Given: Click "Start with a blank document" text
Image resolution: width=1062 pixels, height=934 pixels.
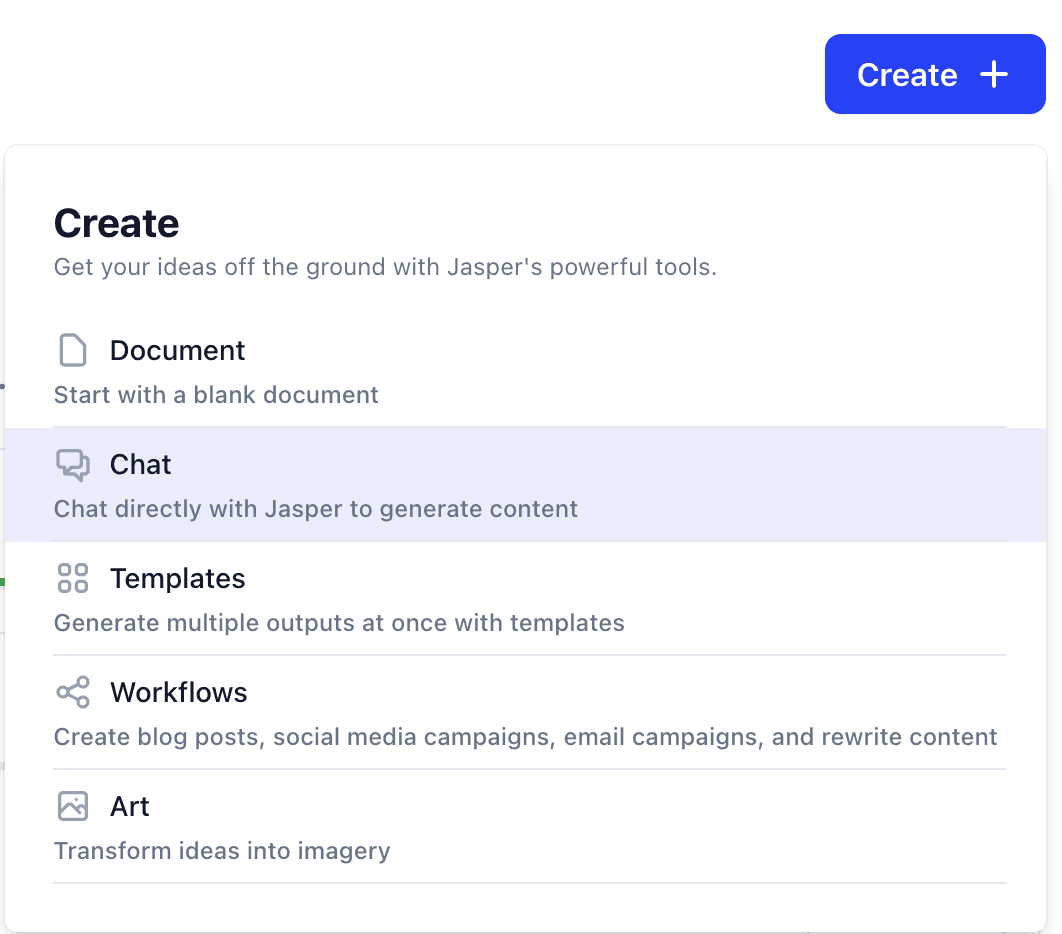Looking at the screenshot, I should [x=216, y=395].
